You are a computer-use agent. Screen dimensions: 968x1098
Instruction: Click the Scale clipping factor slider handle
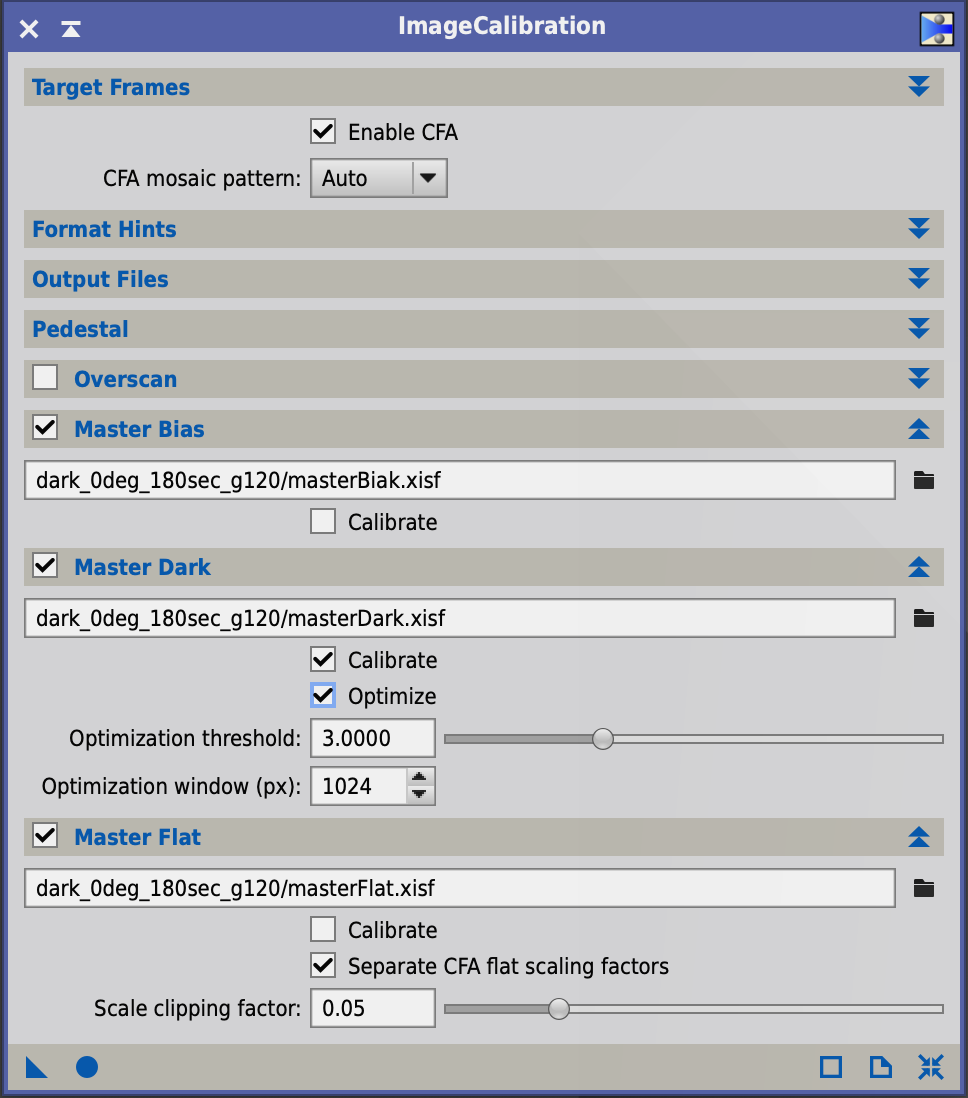(559, 1009)
